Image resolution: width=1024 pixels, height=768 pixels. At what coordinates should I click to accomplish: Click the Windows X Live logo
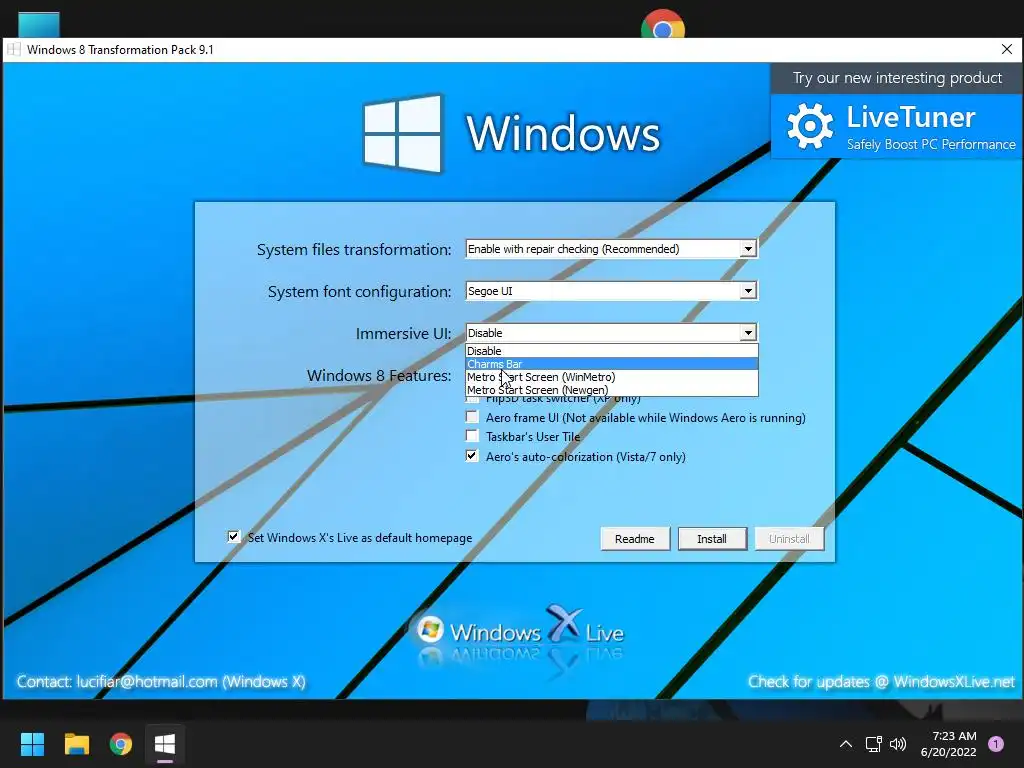(x=520, y=632)
